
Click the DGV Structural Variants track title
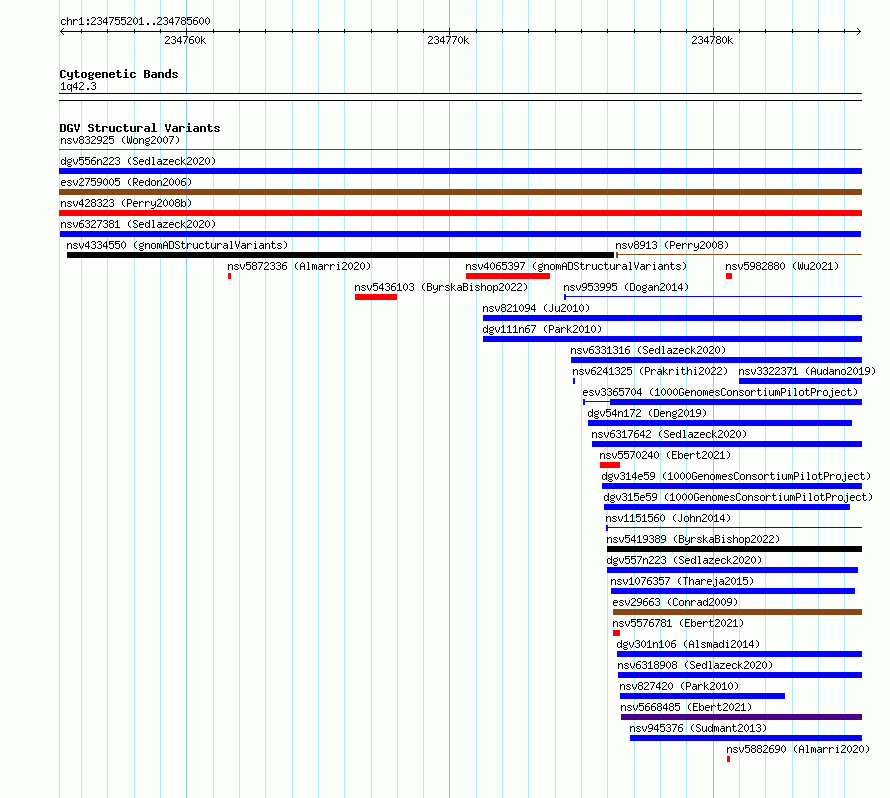pyautogui.click(x=140, y=128)
